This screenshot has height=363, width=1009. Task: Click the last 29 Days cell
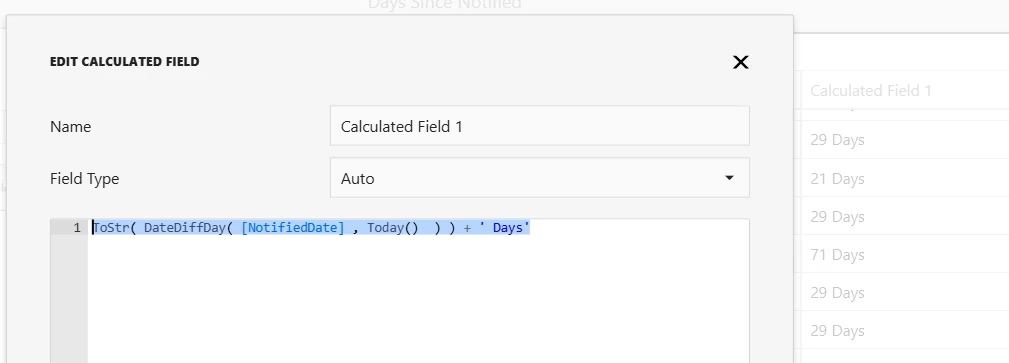(837, 331)
